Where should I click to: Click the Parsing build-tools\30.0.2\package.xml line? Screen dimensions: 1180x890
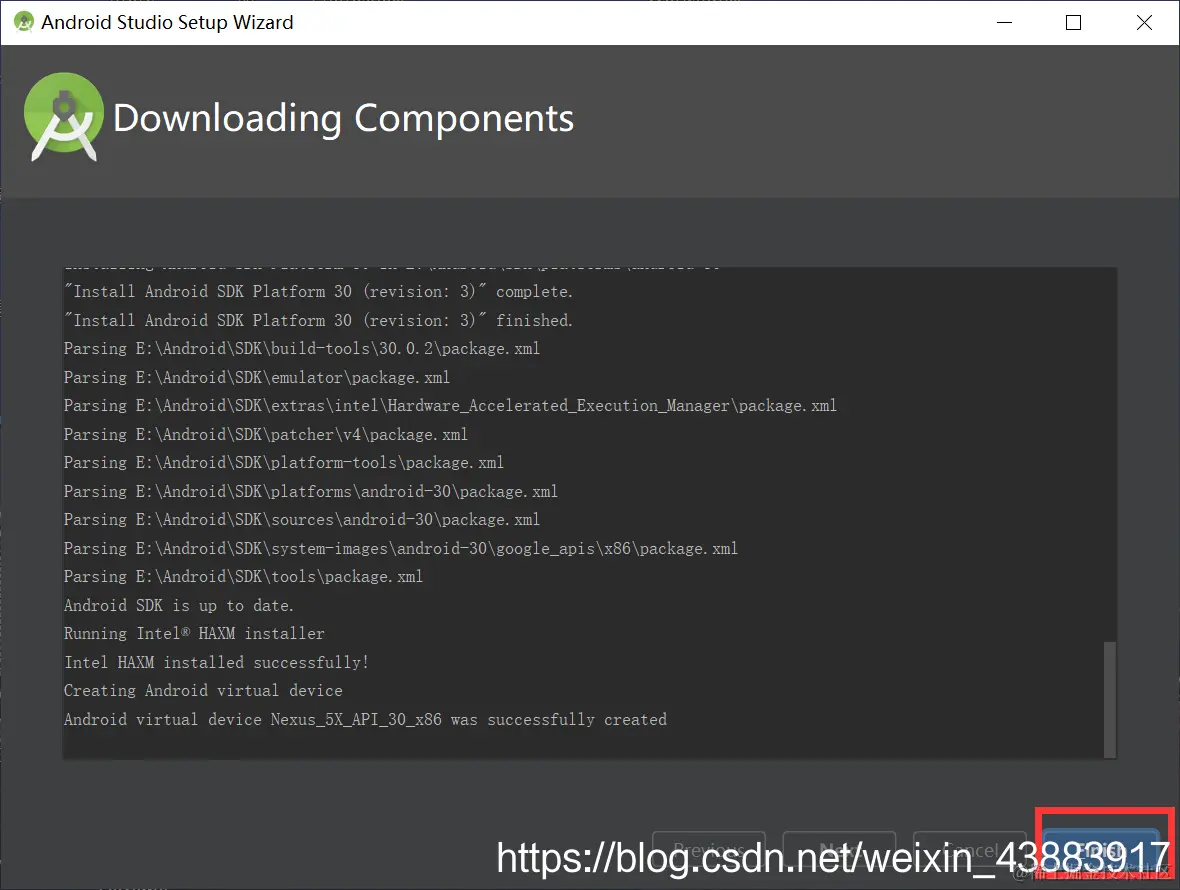(302, 348)
